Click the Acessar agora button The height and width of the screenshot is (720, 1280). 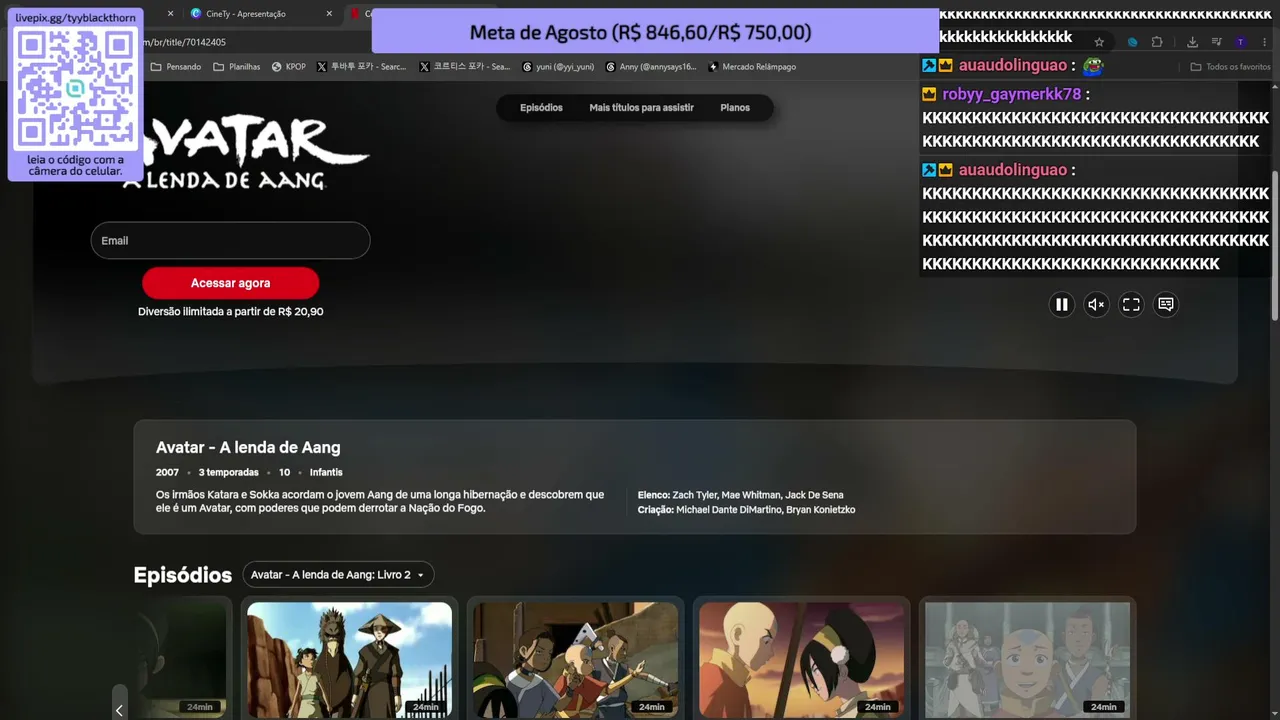pyautogui.click(x=230, y=283)
